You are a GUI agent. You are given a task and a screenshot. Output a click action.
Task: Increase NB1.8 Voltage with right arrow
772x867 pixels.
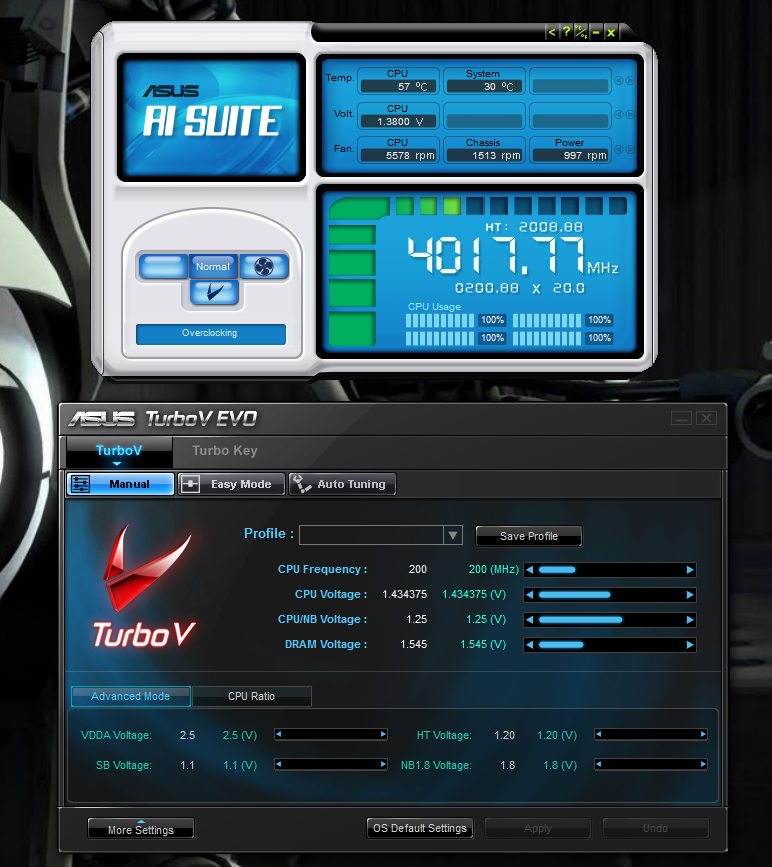point(703,764)
